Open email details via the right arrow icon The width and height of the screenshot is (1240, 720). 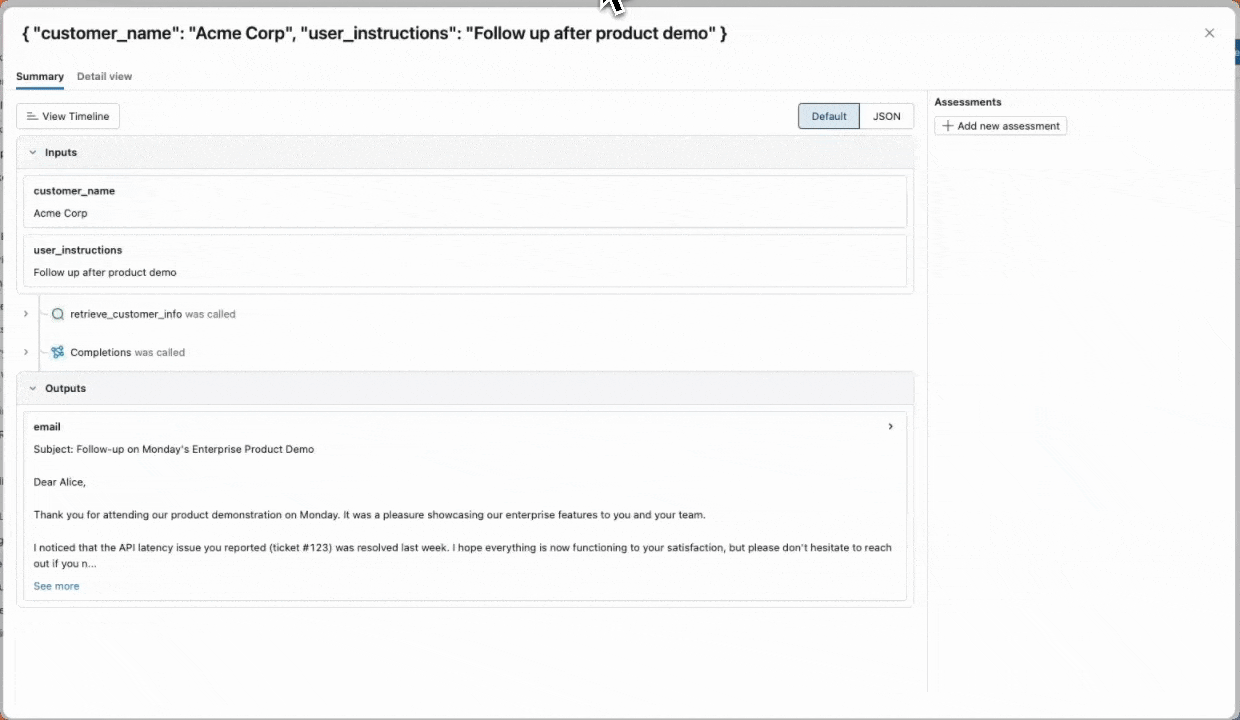pos(890,426)
